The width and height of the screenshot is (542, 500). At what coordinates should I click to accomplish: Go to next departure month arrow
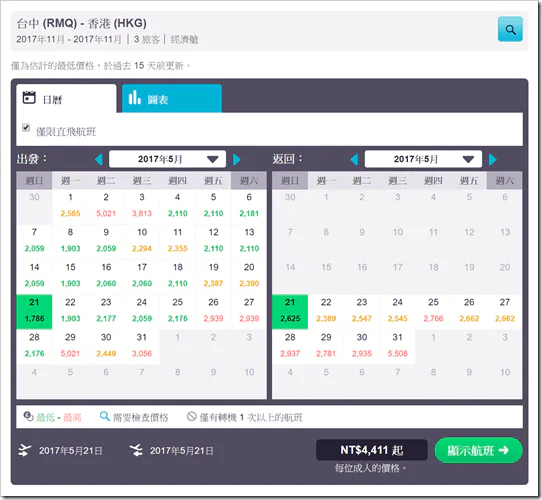(236, 159)
